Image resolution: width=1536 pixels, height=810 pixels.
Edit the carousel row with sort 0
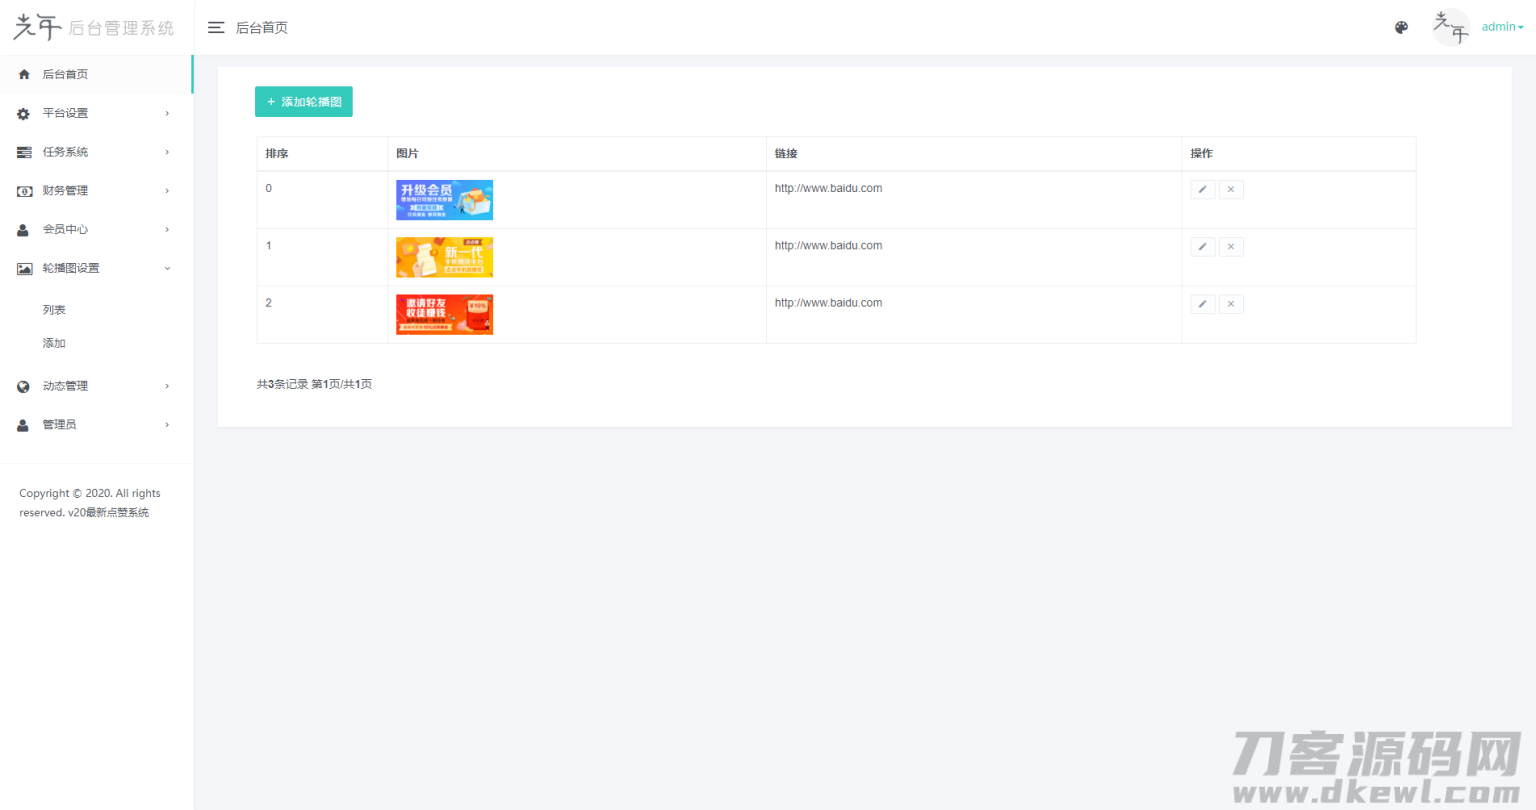(x=1203, y=189)
